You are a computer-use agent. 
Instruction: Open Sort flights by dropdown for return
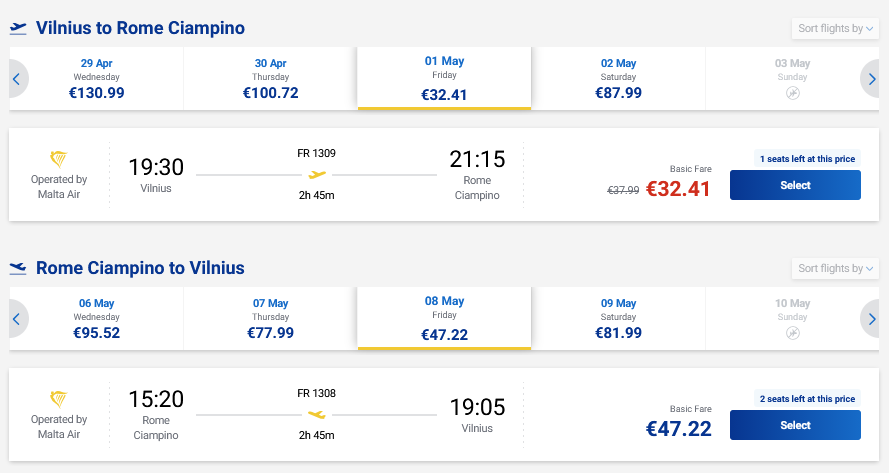click(x=835, y=269)
